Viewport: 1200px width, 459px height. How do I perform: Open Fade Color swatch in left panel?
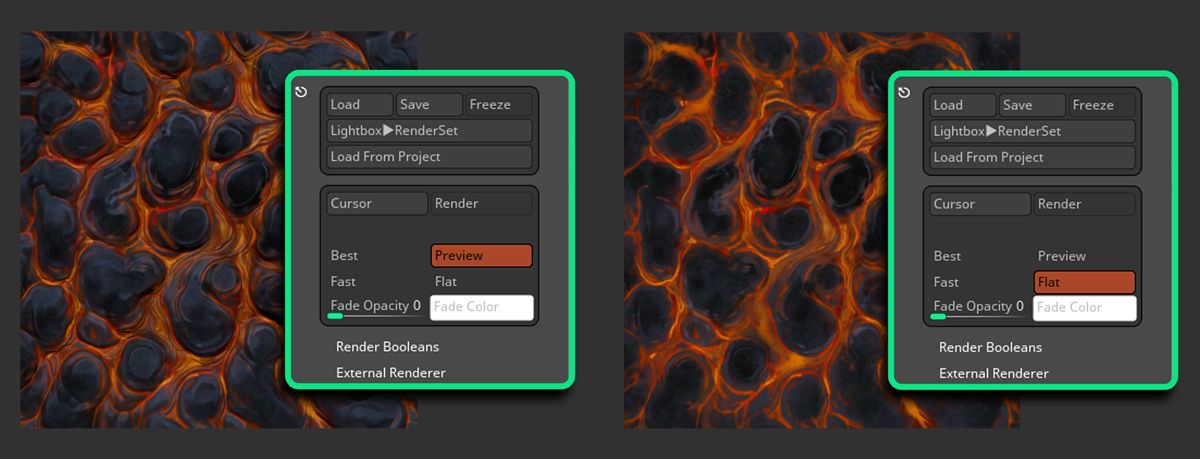[482, 307]
